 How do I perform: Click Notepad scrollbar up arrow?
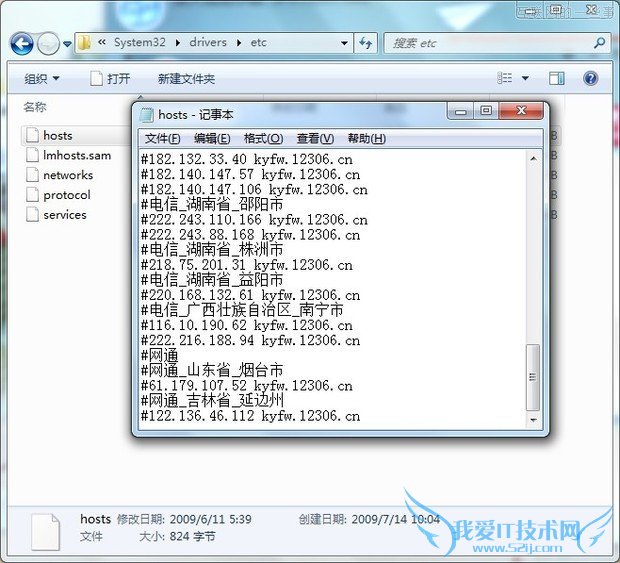point(533,159)
